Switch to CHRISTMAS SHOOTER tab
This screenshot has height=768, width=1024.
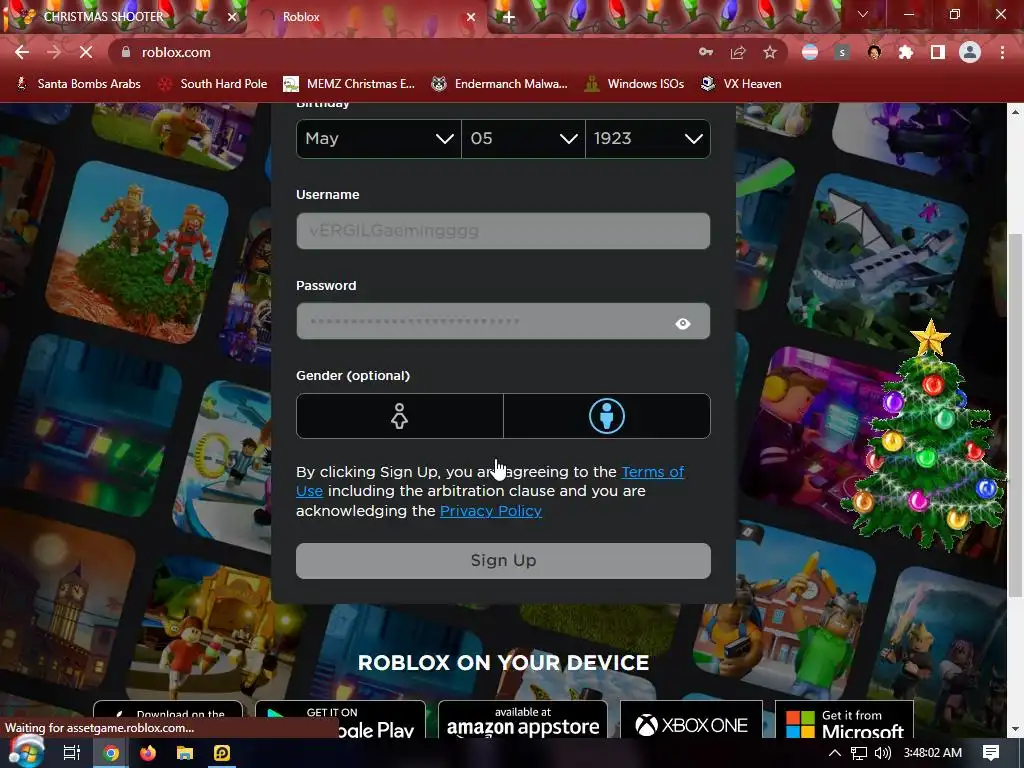coord(124,17)
